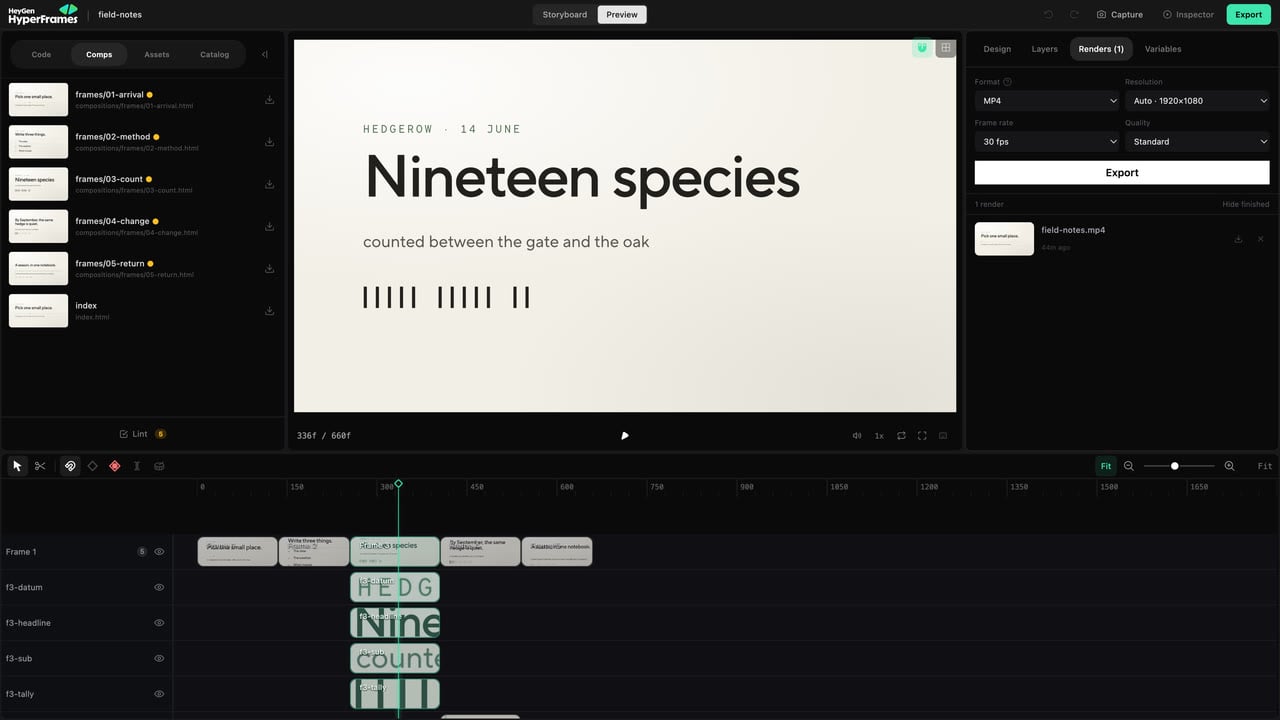Image resolution: width=1280 pixels, height=720 pixels.
Task: Switch to the Storyboard view
Action: 565,15
